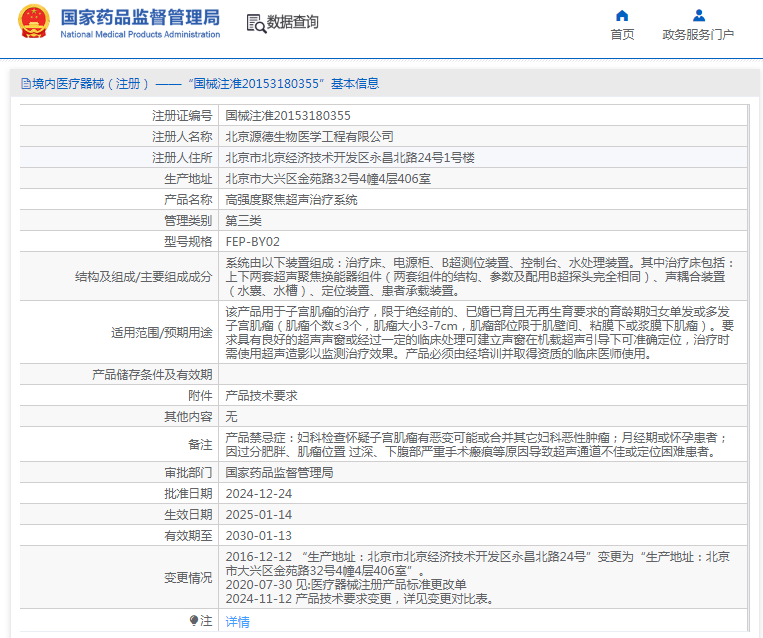This screenshot has width=763, height=638.
Task: Click the 注册人住所 label
Action: (x=182, y=158)
